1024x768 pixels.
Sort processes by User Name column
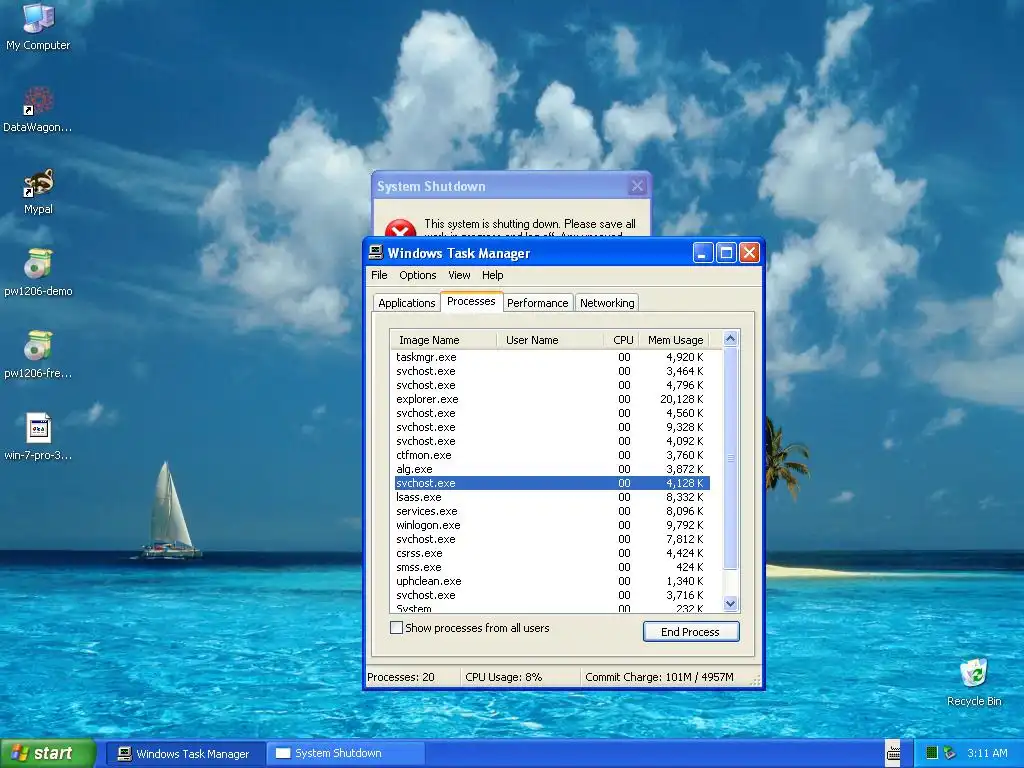[x=550, y=340]
